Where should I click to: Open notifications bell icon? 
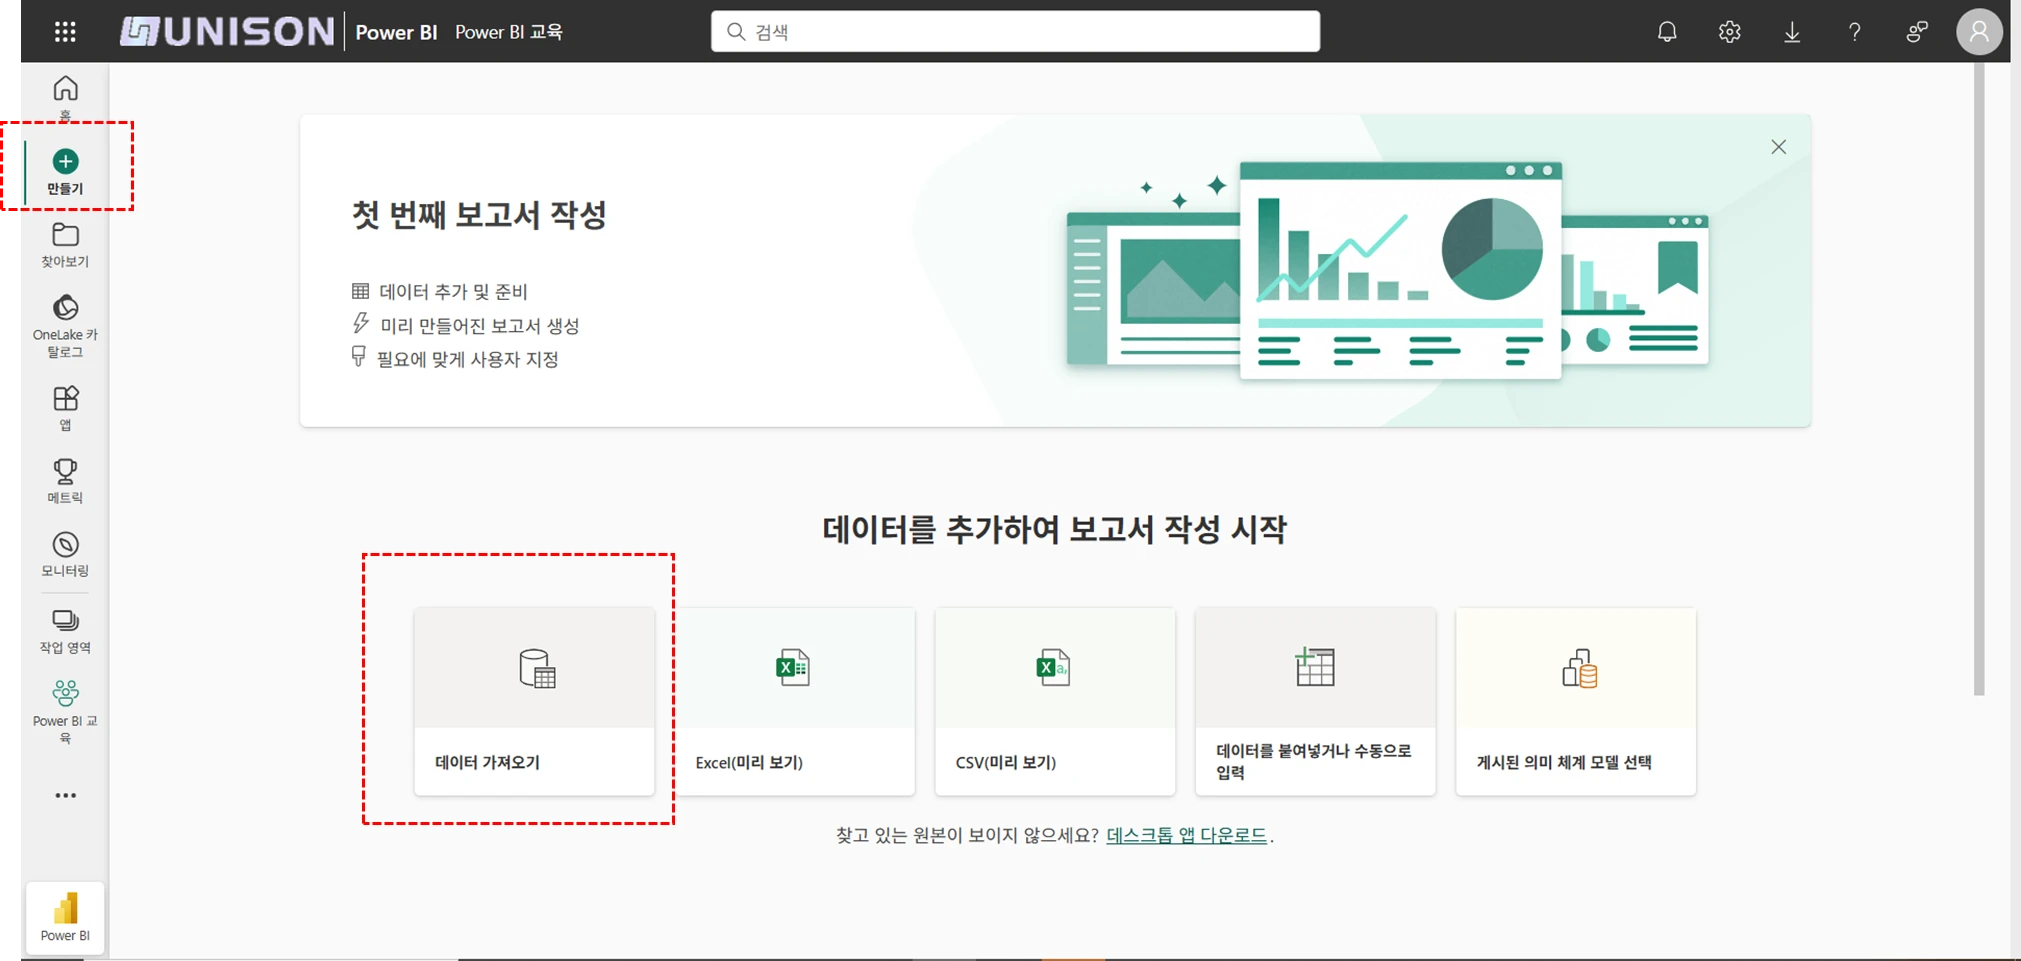click(1666, 32)
